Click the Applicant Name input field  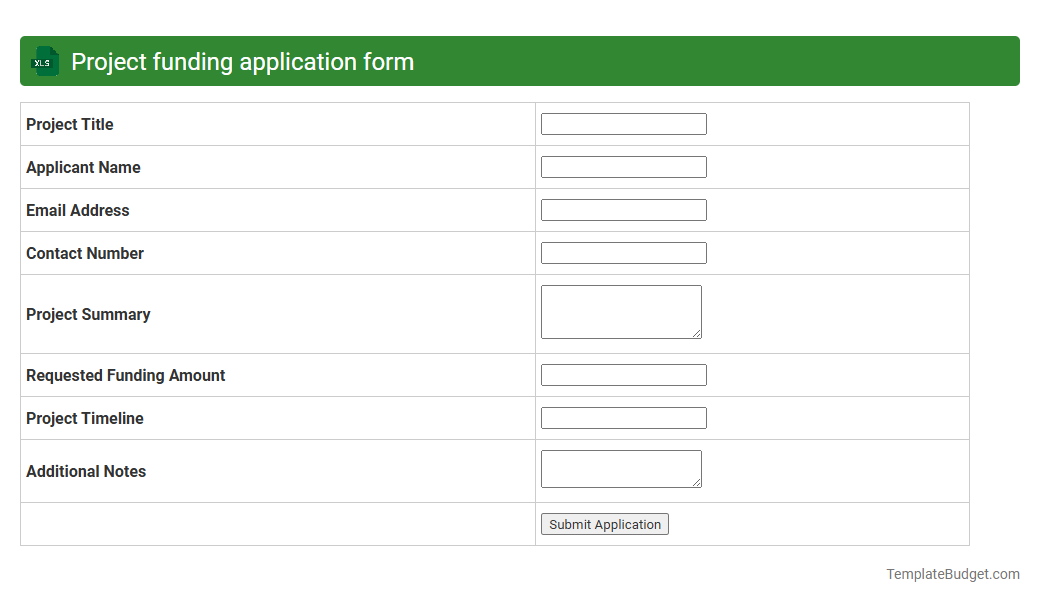tap(623, 166)
